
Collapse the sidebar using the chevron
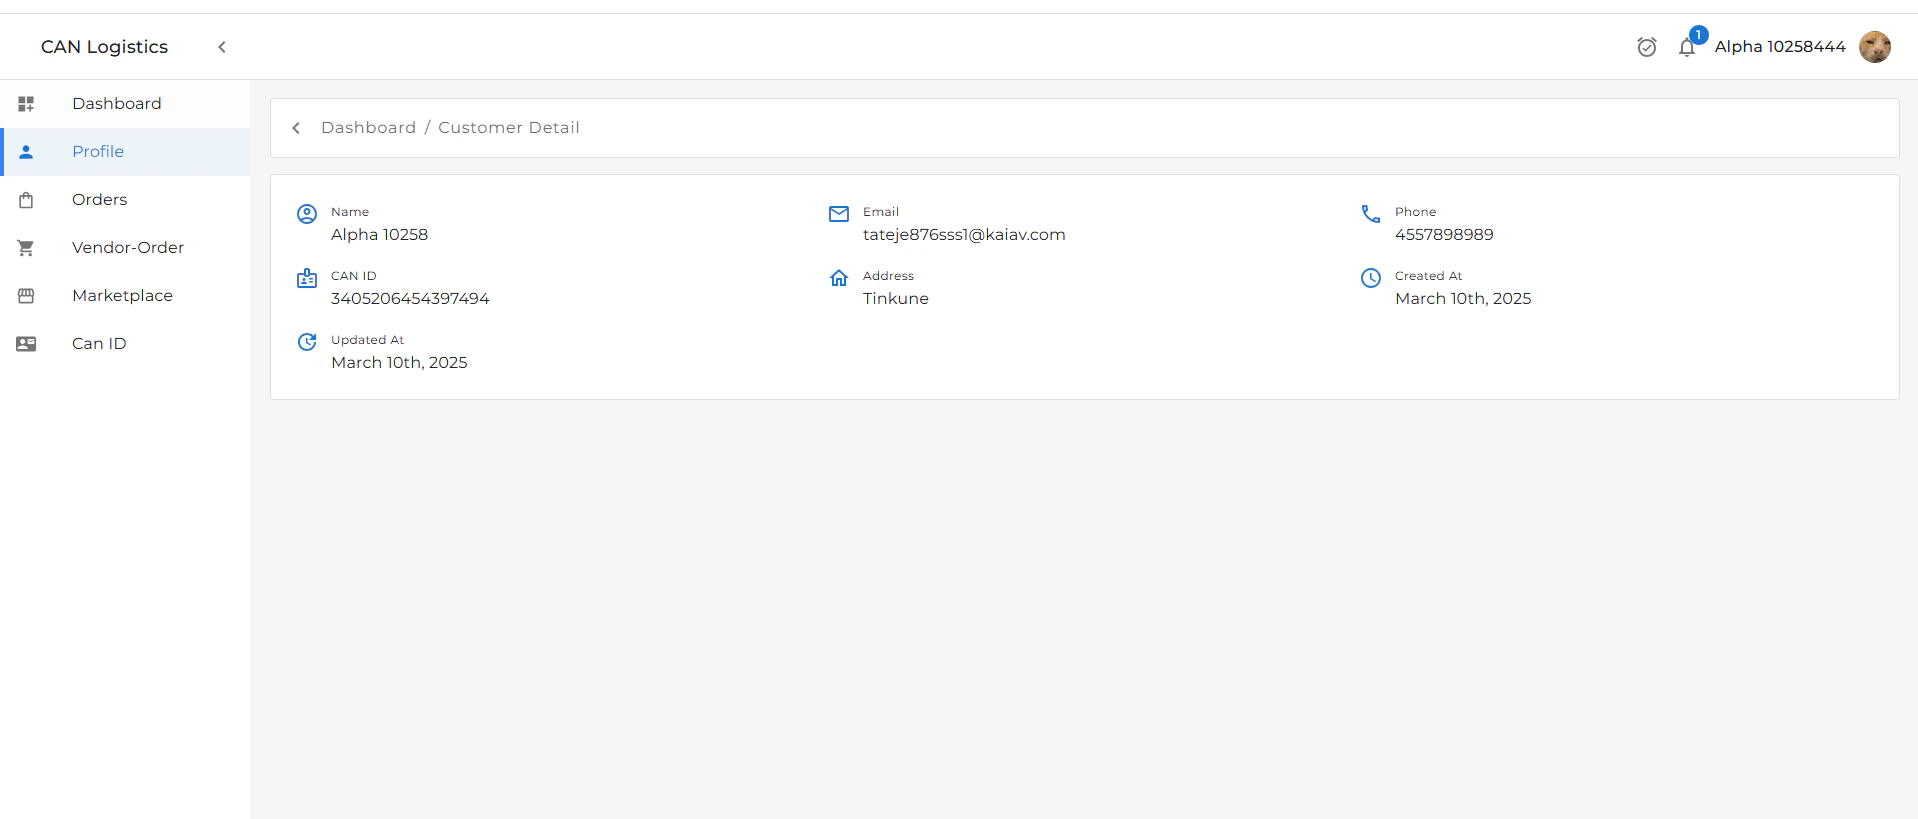click(222, 47)
